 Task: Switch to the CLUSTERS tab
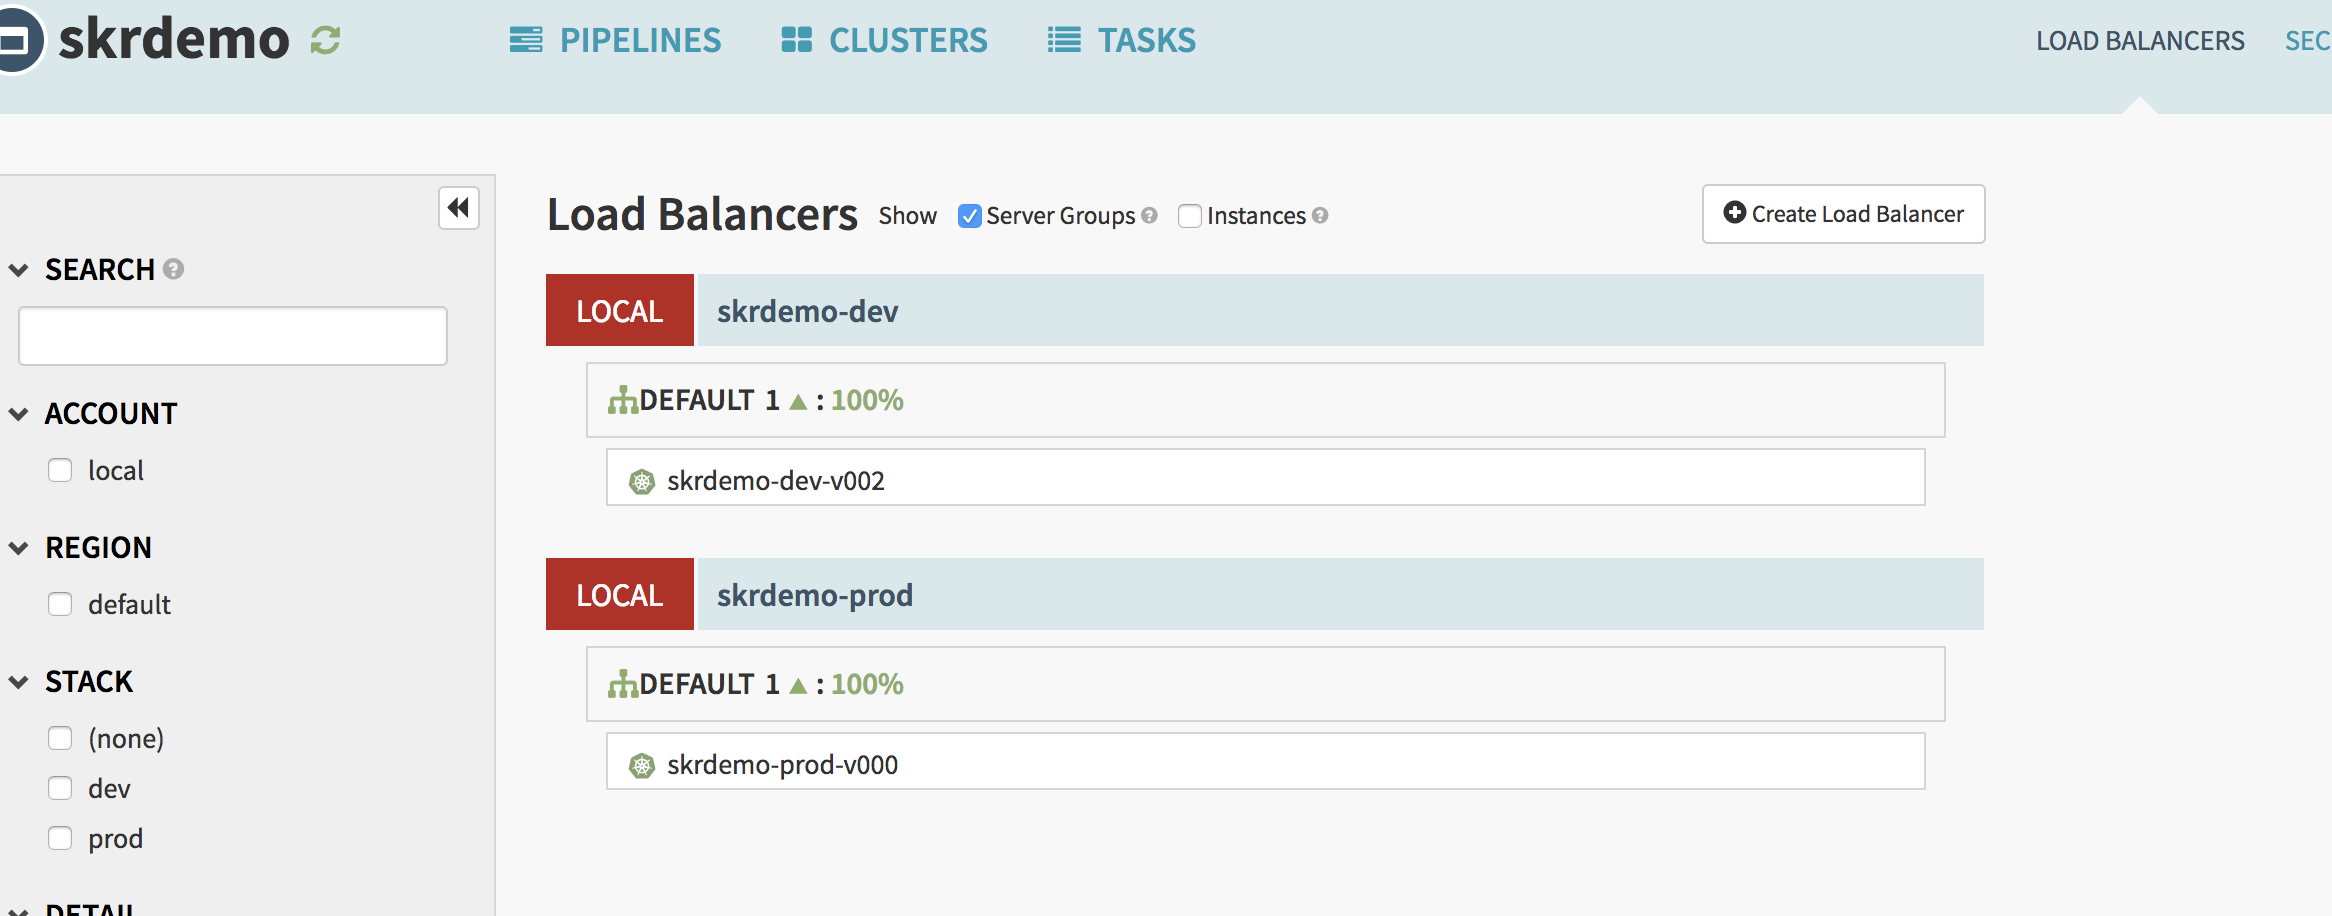coord(884,41)
